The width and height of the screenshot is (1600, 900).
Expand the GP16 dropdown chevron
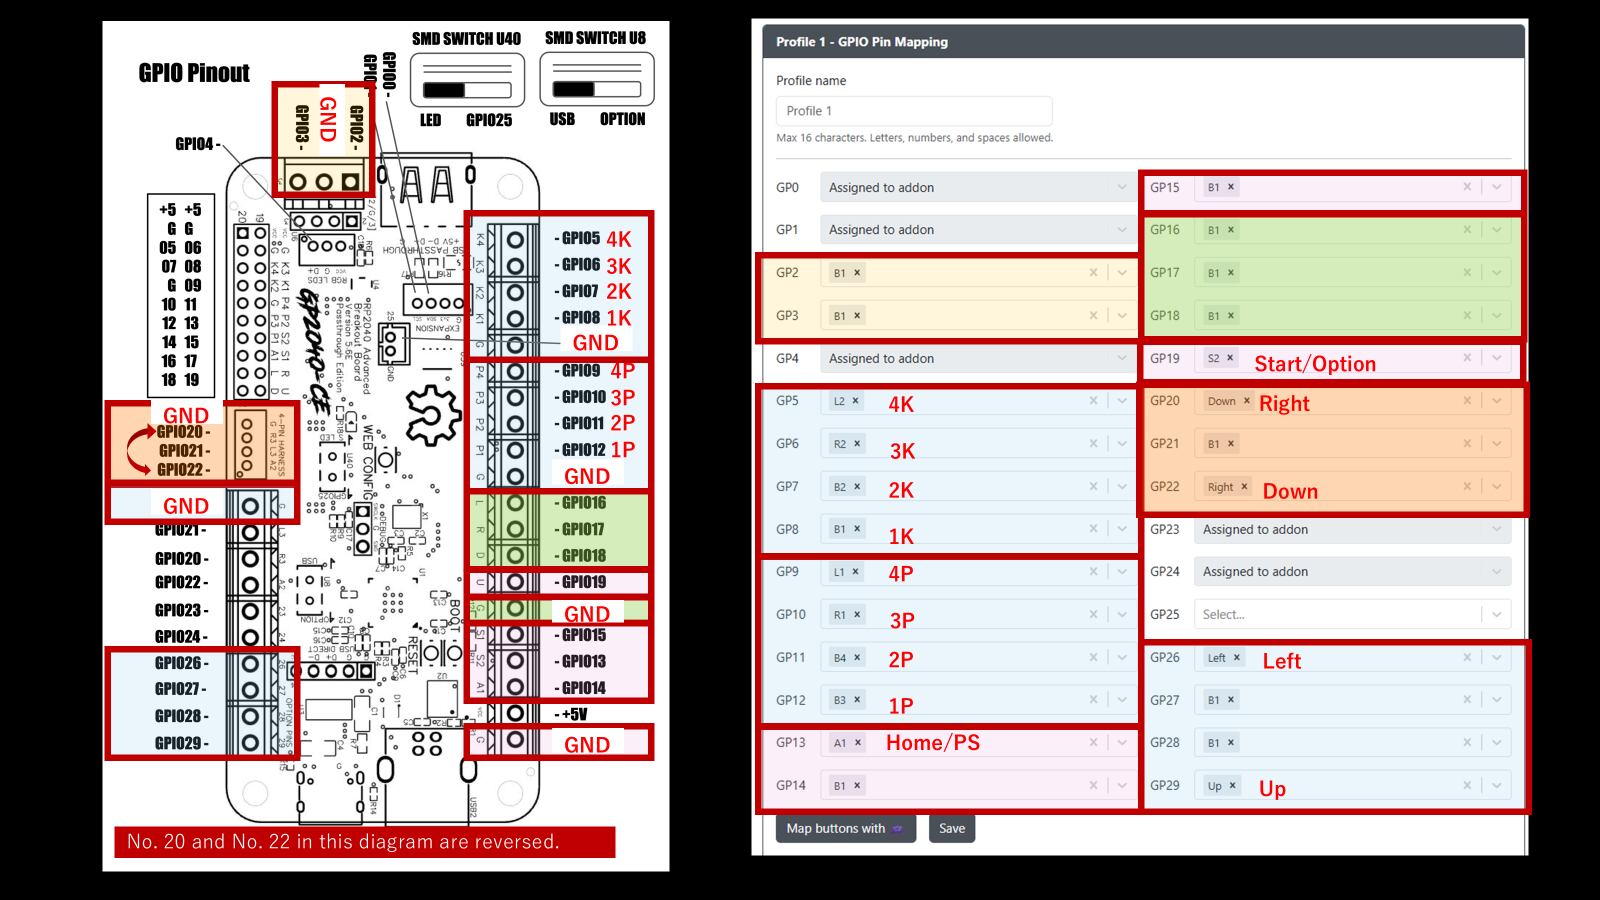point(1496,230)
